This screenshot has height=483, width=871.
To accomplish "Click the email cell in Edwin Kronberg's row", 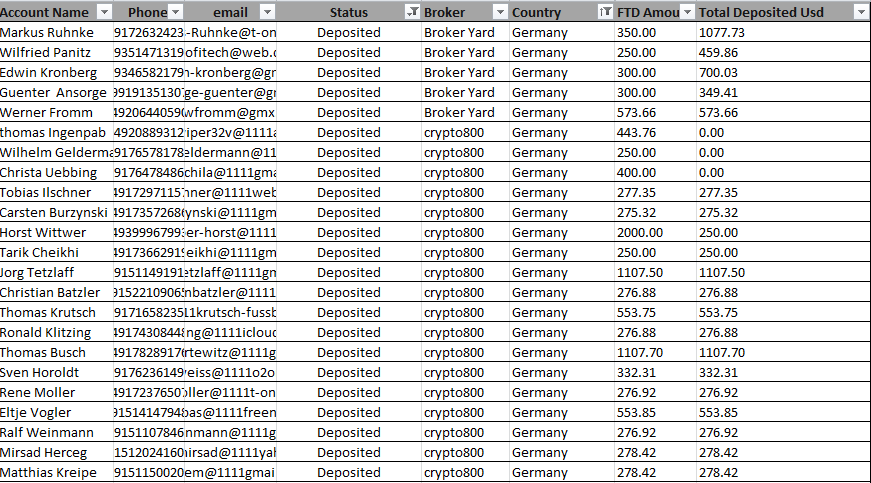I will (x=231, y=73).
